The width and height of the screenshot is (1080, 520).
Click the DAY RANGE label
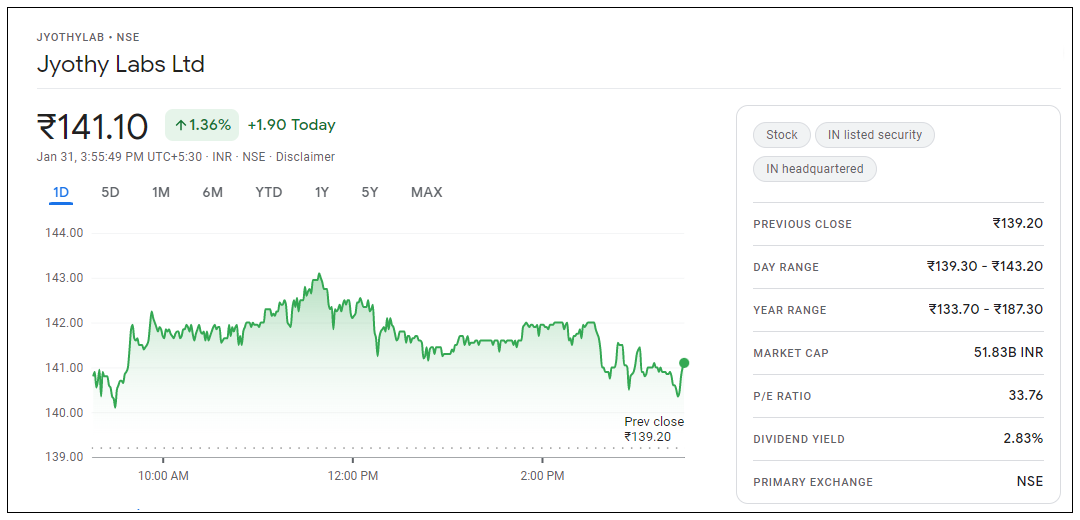tap(786, 267)
